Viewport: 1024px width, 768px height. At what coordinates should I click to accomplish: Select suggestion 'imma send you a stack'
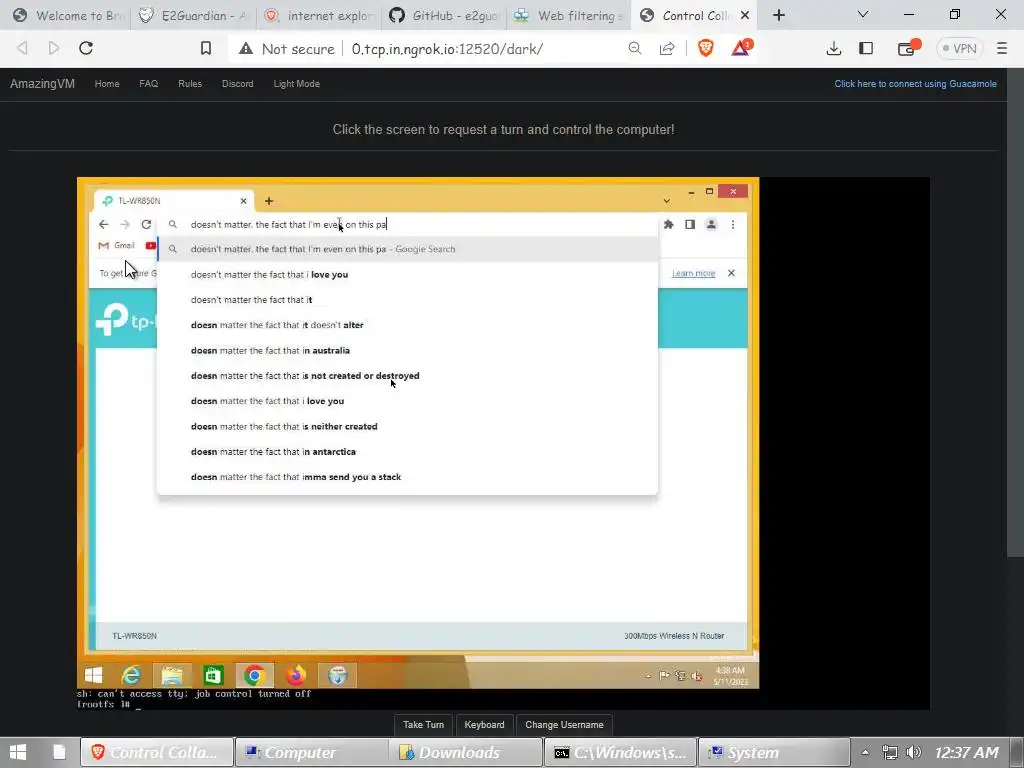coord(408,477)
